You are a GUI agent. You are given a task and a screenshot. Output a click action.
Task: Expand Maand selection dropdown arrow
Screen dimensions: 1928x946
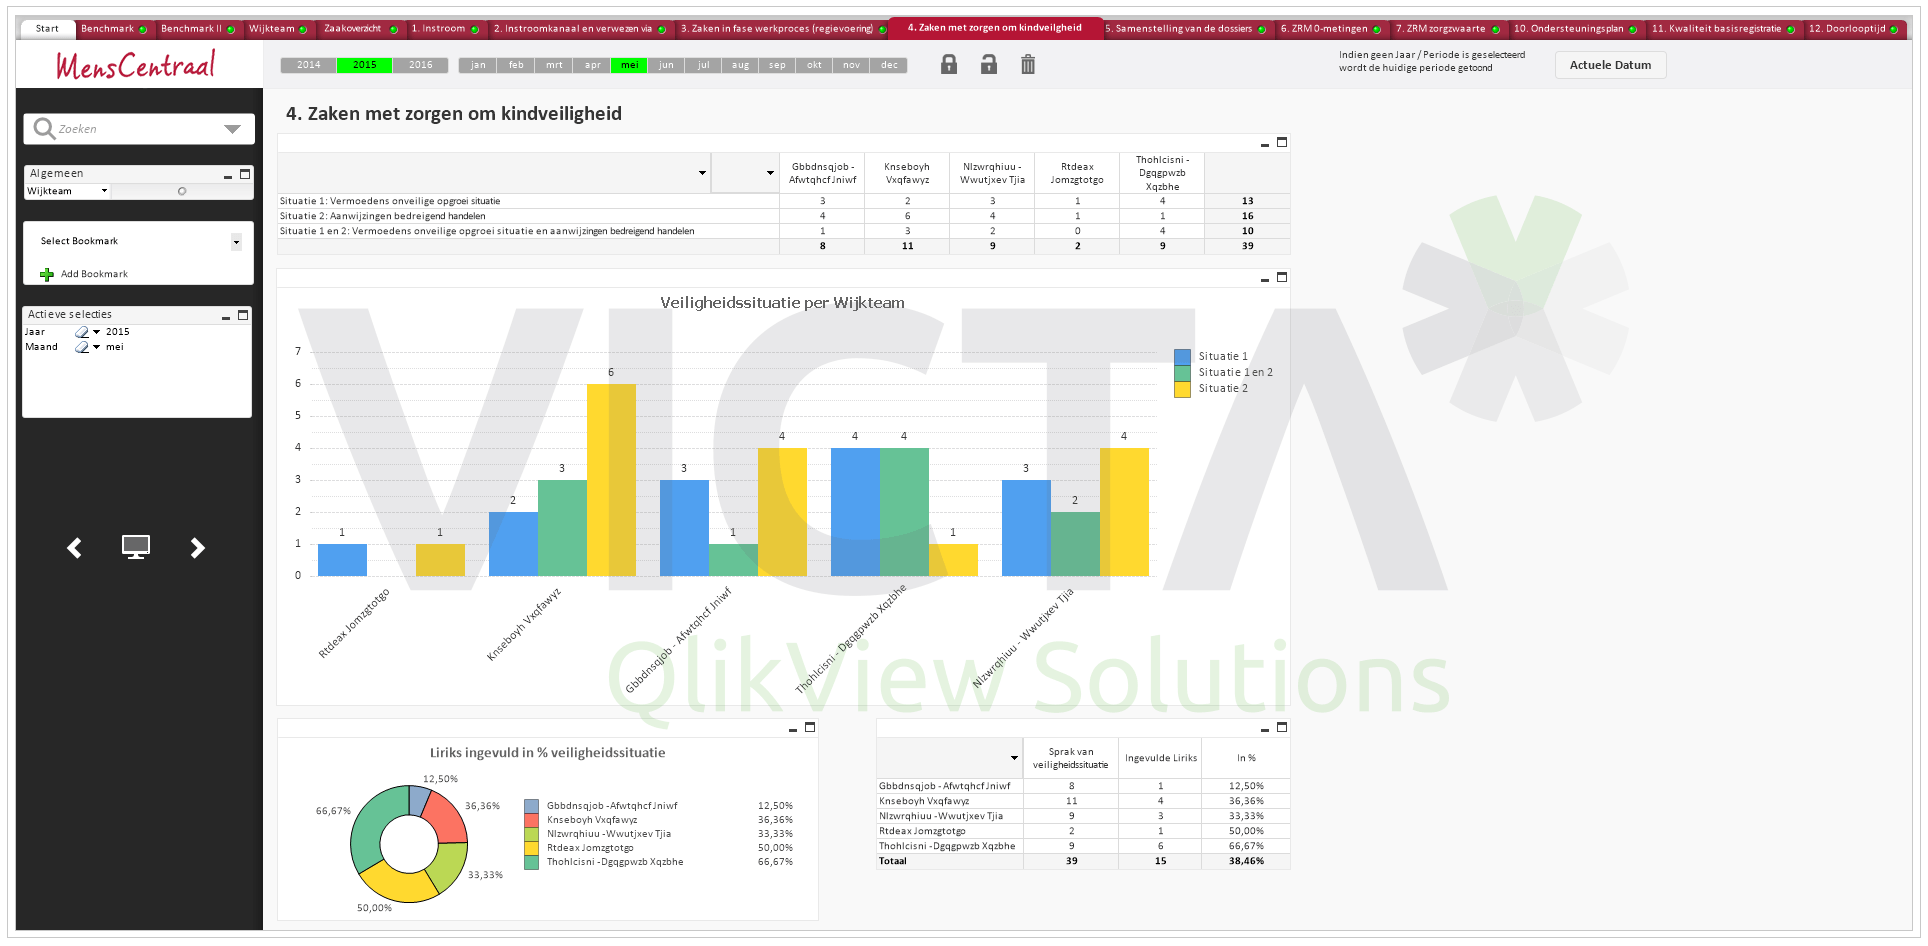[x=96, y=347]
